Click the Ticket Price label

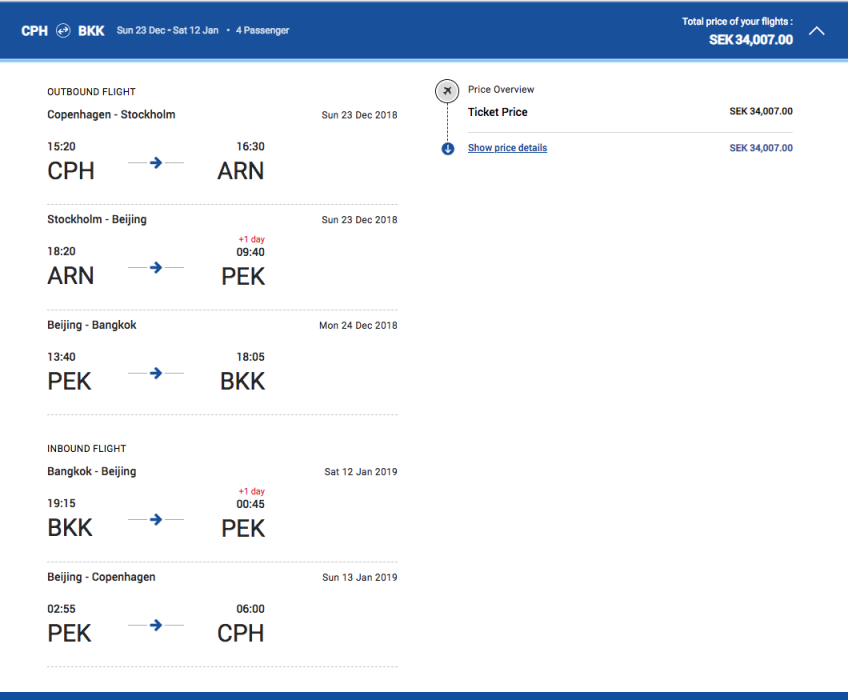tap(497, 112)
